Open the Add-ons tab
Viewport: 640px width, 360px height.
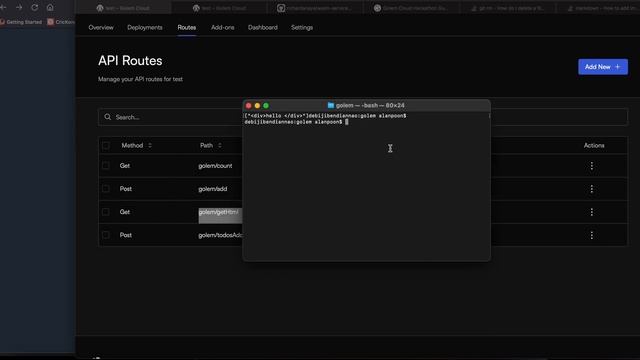(x=222, y=27)
